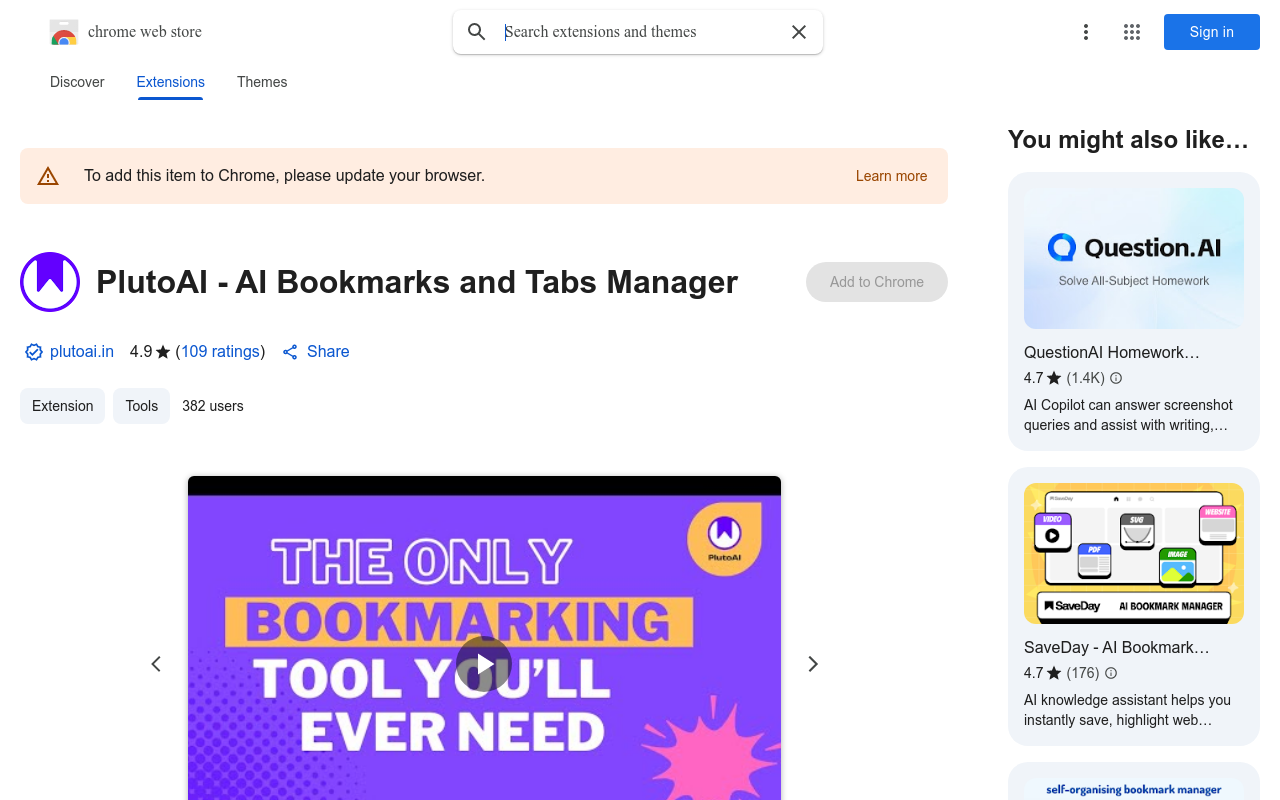This screenshot has height=800, width=1280.
Task: Select the Tools category chip
Action: pos(142,406)
